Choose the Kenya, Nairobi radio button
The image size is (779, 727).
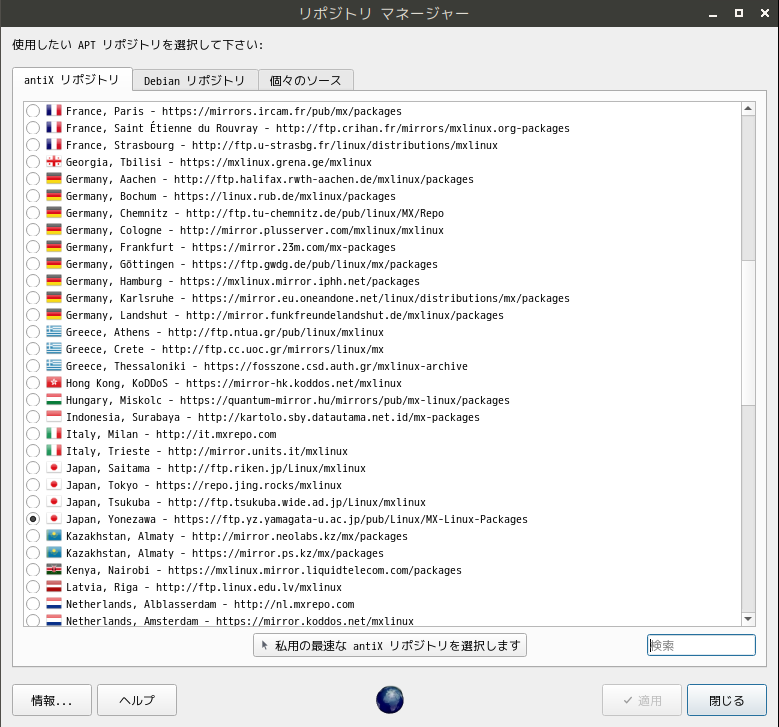(x=33, y=570)
